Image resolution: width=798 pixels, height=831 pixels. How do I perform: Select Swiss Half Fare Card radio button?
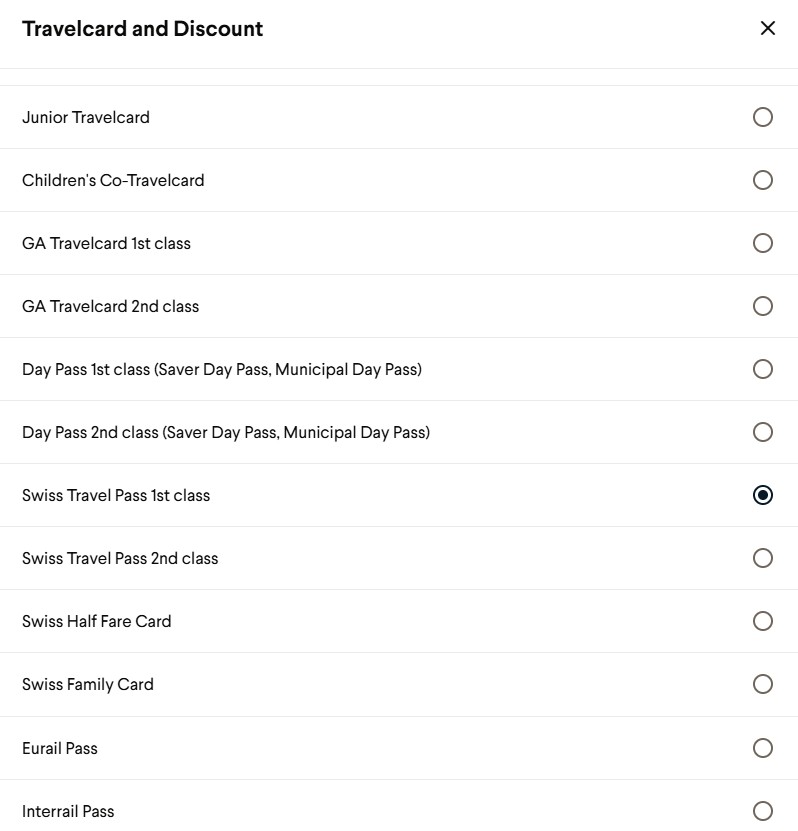coord(762,621)
